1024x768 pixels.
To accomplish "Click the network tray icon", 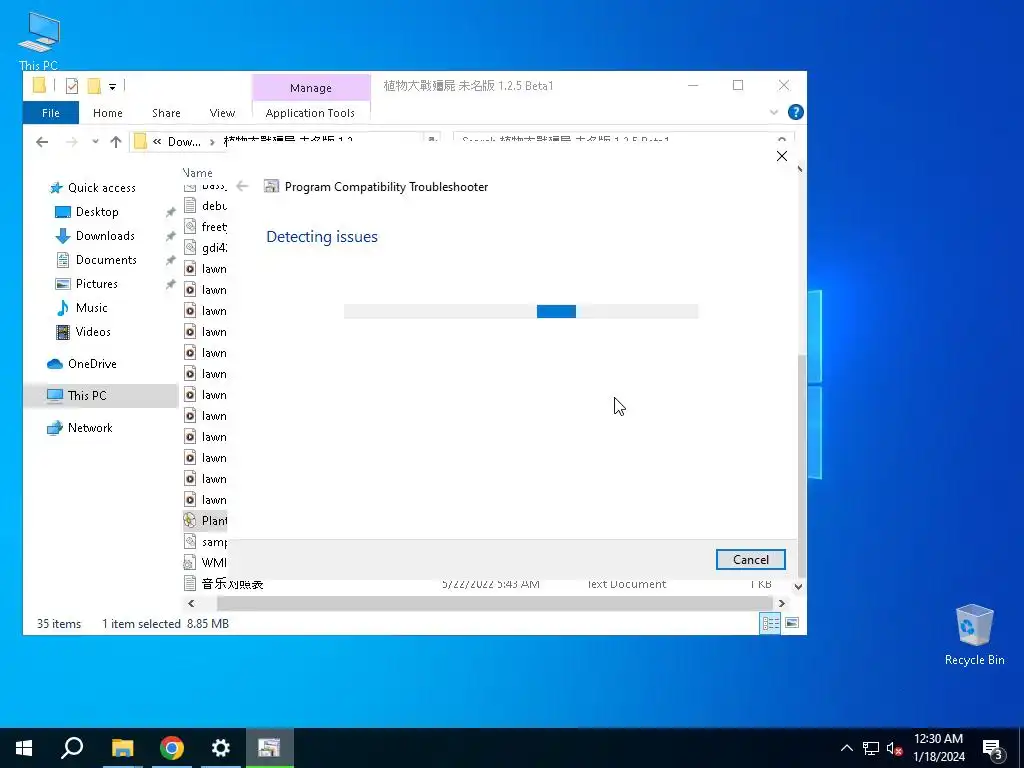I will [x=871, y=748].
